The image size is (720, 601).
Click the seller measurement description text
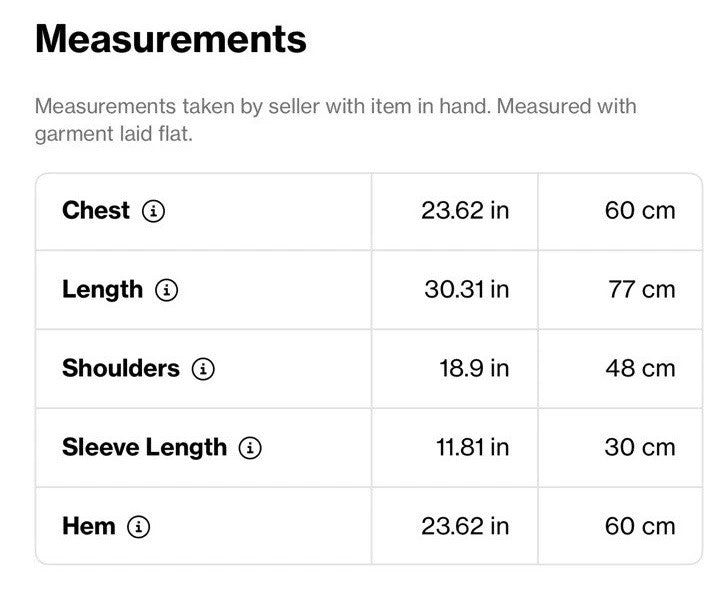[x=336, y=120]
